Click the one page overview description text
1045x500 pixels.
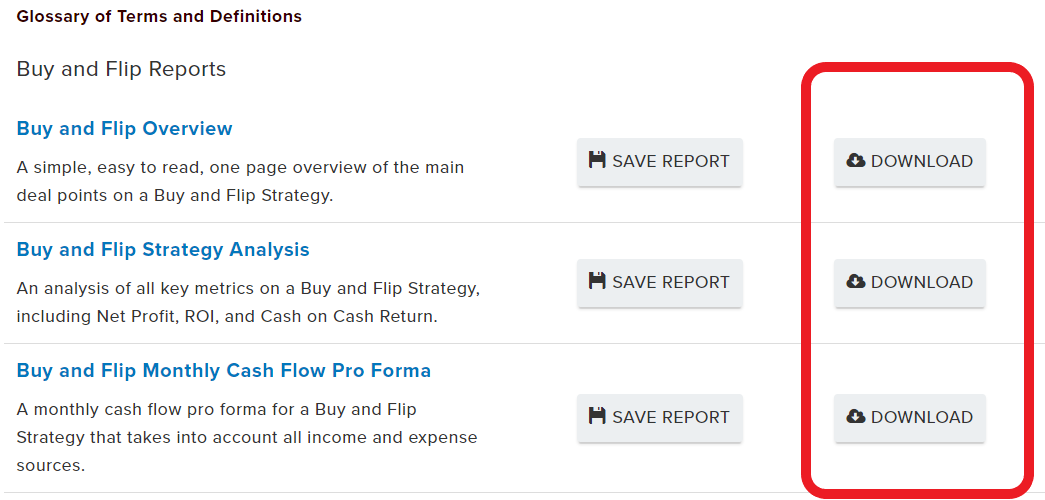[240, 182]
